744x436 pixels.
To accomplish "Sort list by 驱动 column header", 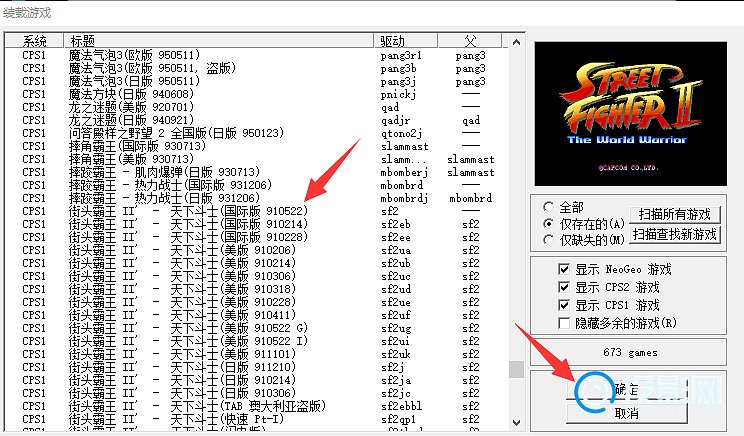I will point(406,41).
